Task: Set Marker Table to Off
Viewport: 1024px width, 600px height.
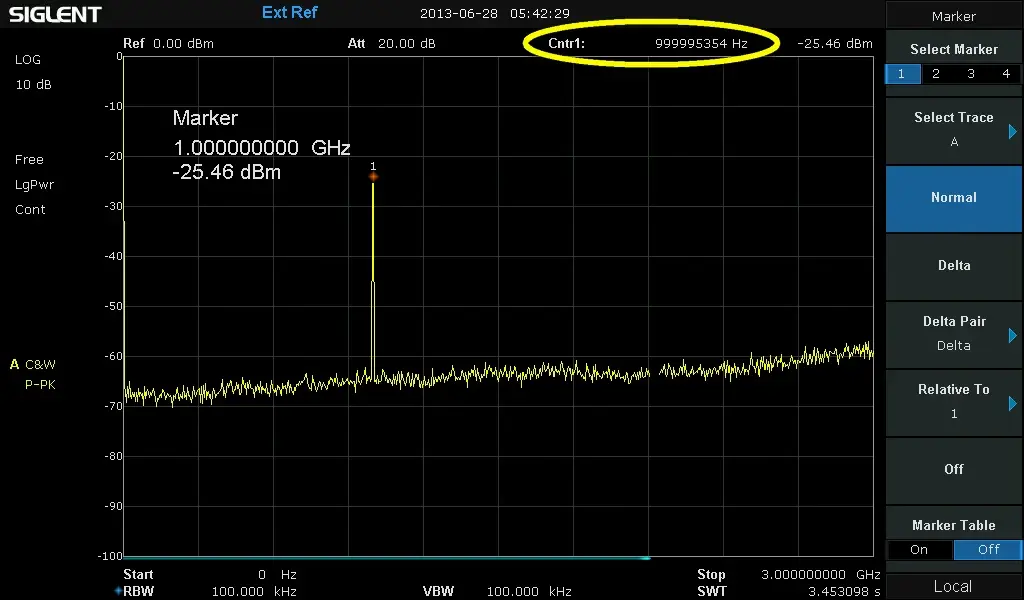Action: [x=988, y=550]
